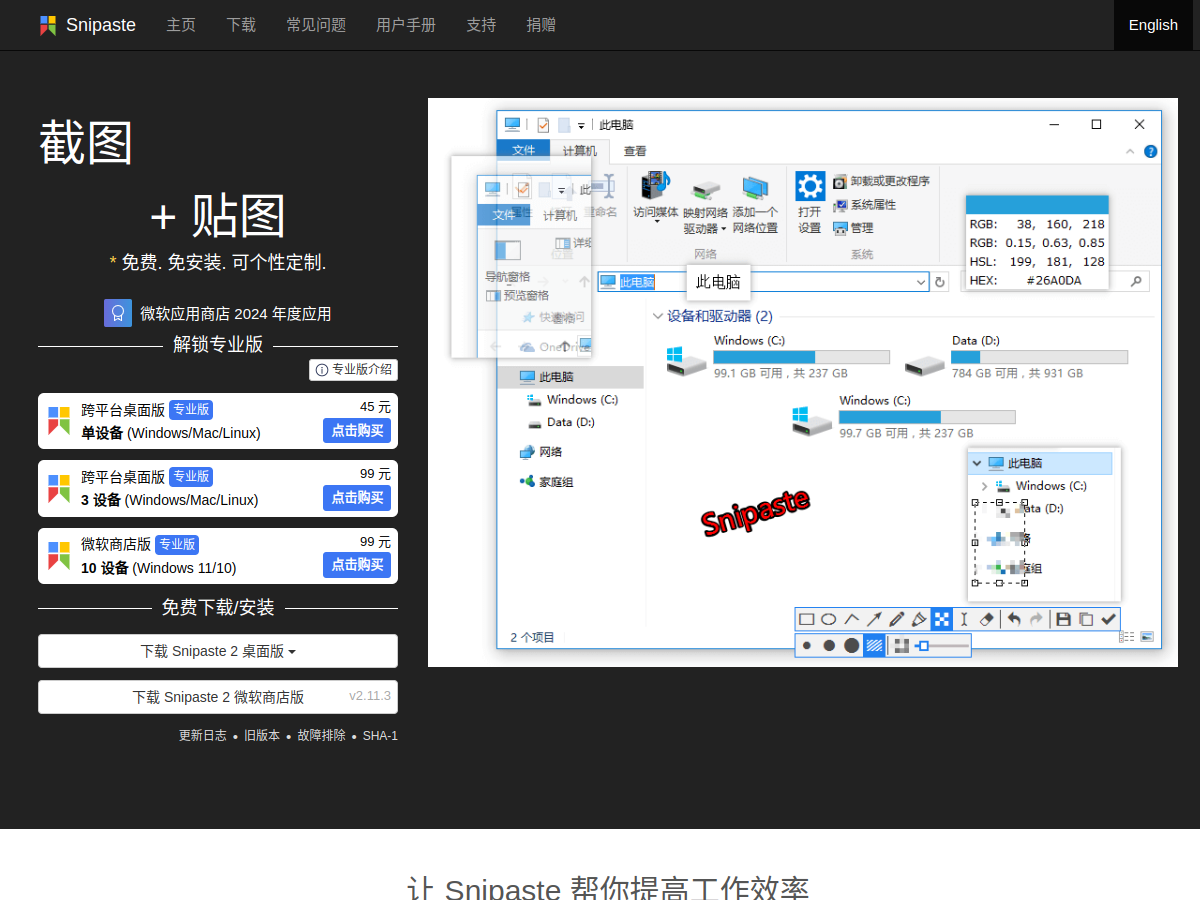Open 下载 Snipaste 2 桌面版 dropdown

tap(218, 651)
